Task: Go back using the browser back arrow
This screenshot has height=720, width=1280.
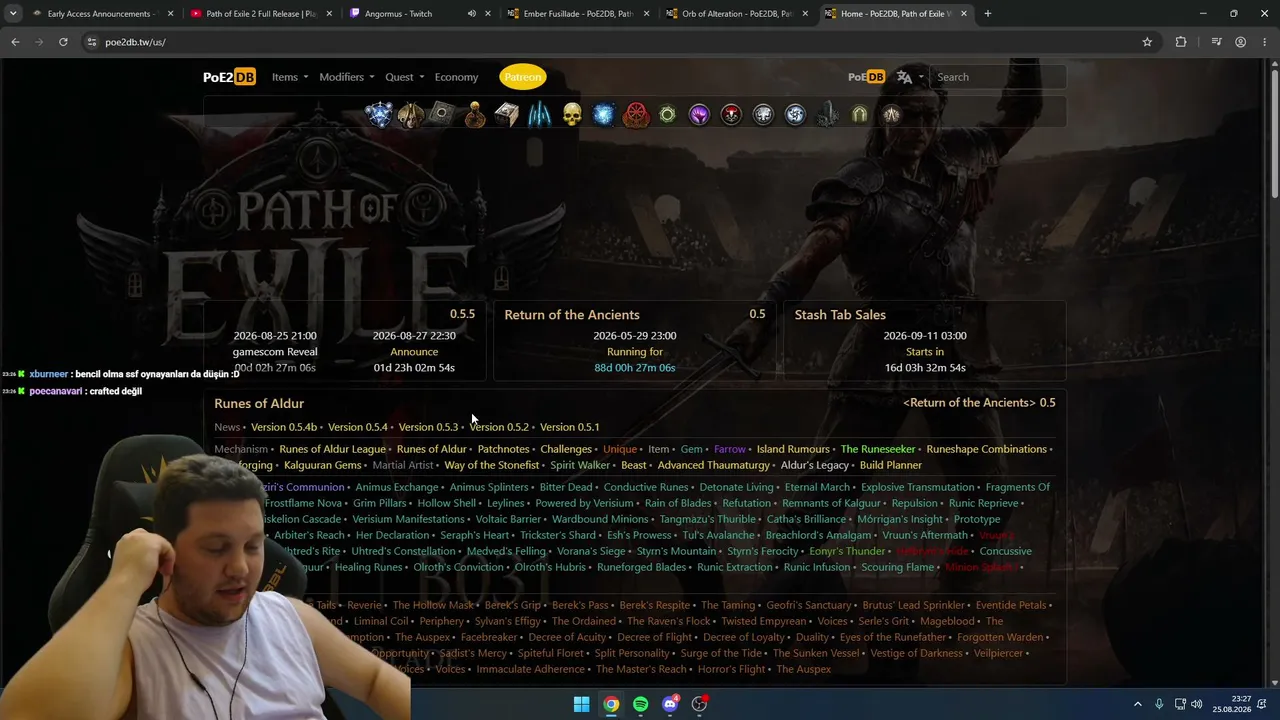Action: click(x=15, y=42)
